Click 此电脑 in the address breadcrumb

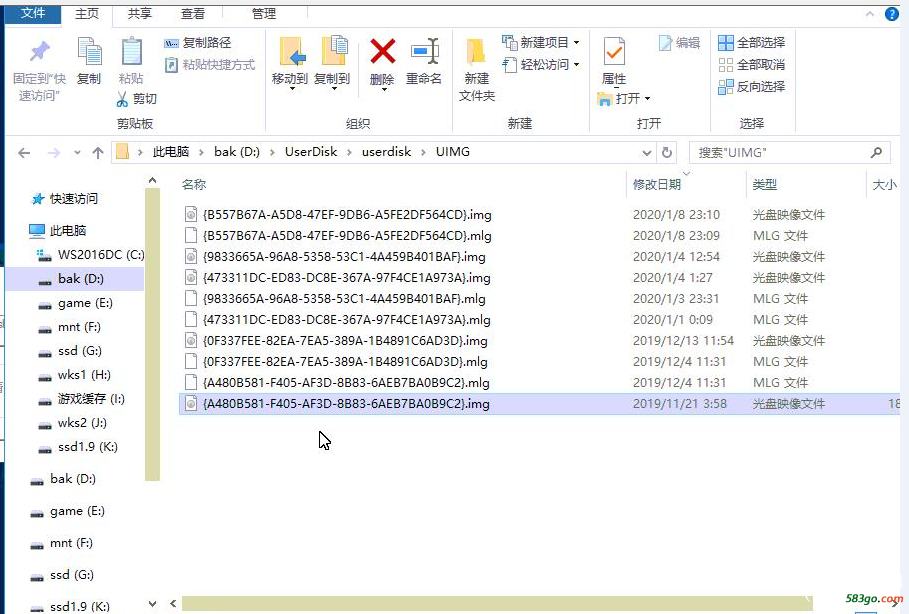point(170,152)
